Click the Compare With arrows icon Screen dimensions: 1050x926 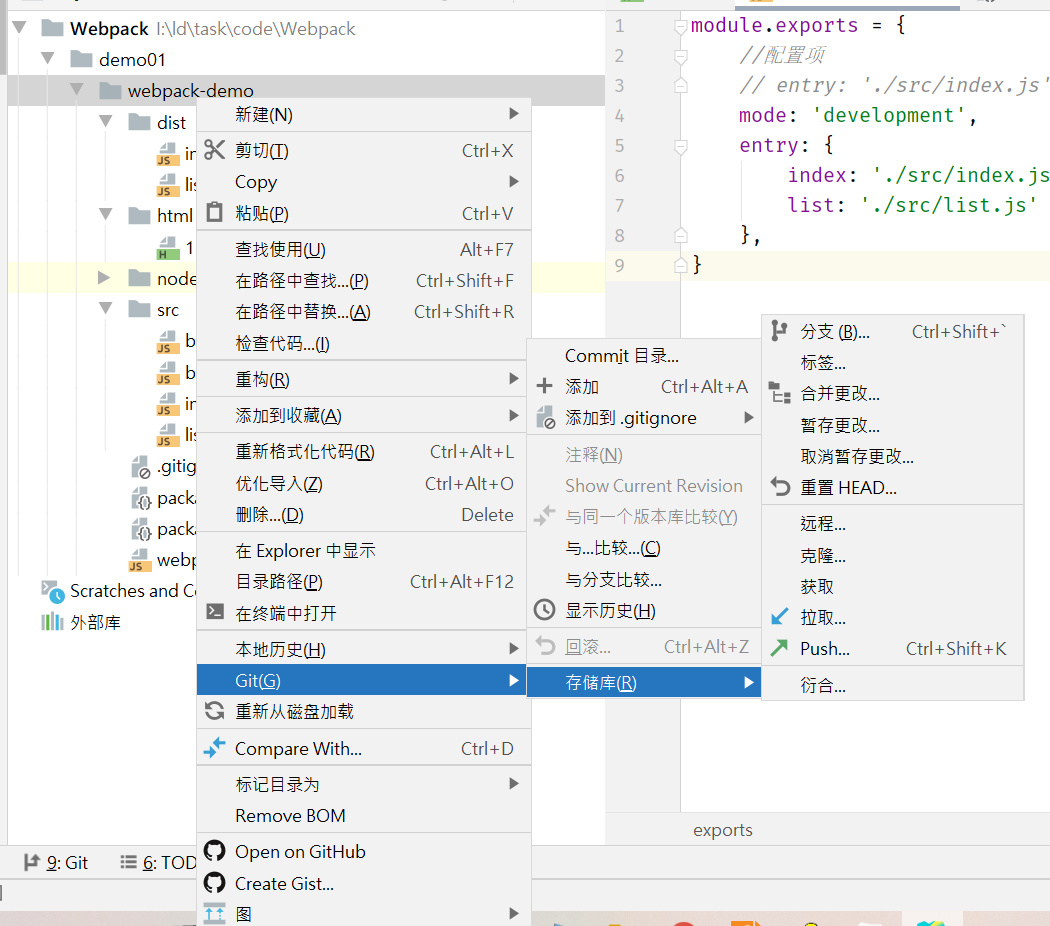214,747
